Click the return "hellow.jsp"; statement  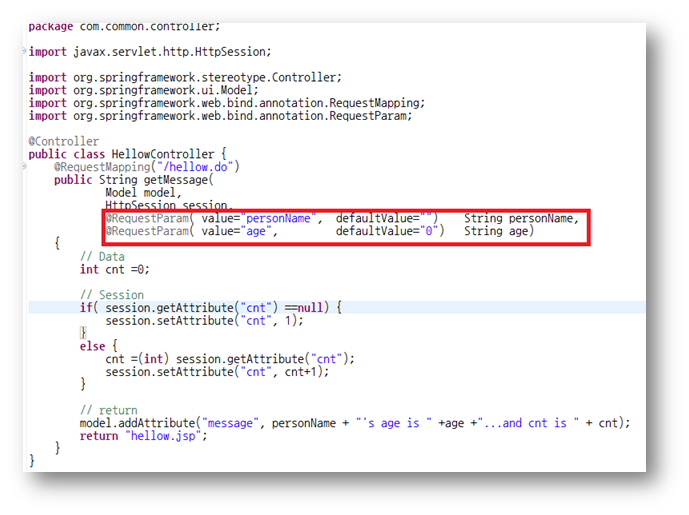pyautogui.click(x=143, y=436)
